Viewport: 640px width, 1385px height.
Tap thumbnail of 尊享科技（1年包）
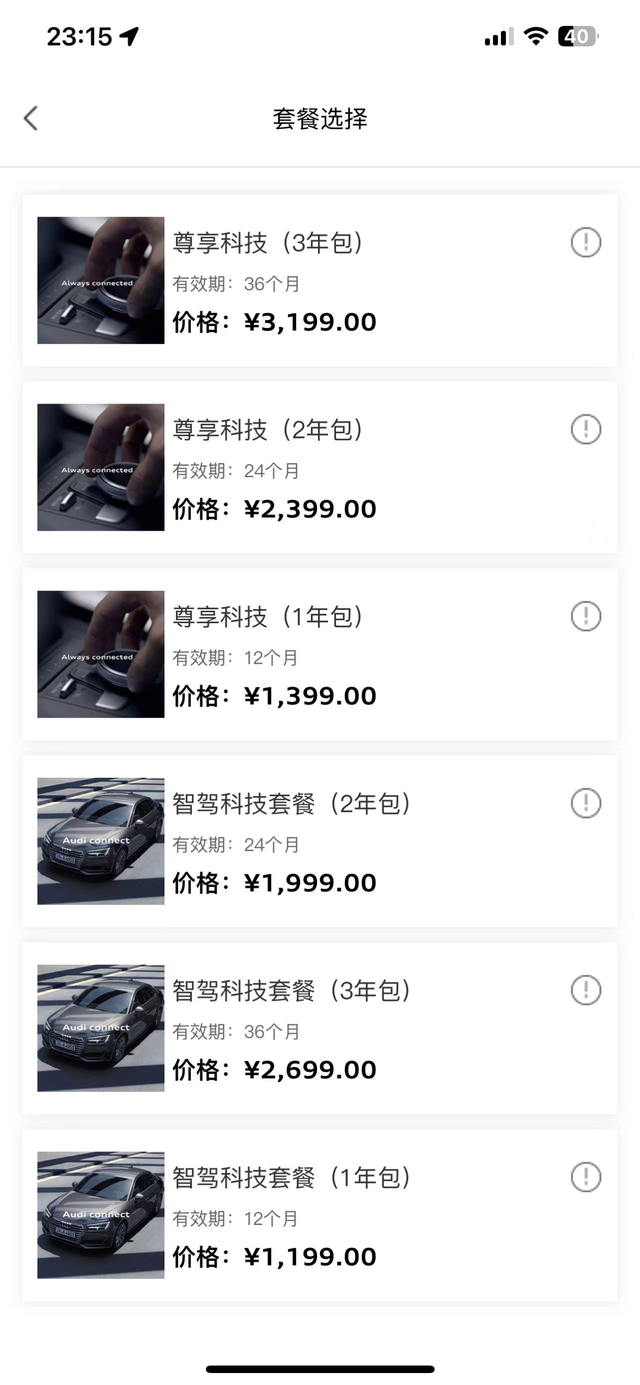pos(101,654)
